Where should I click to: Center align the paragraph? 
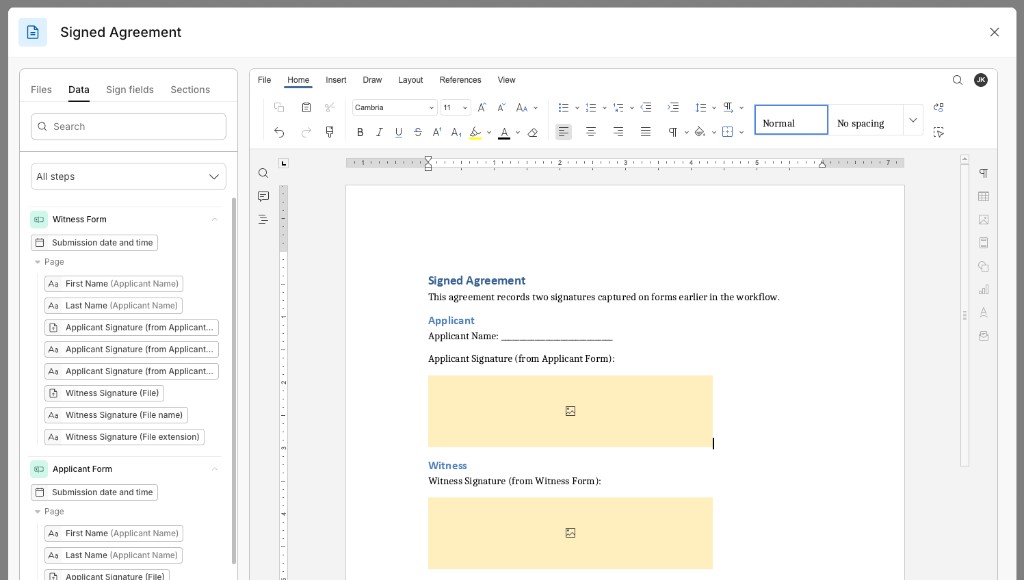tap(590, 132)
